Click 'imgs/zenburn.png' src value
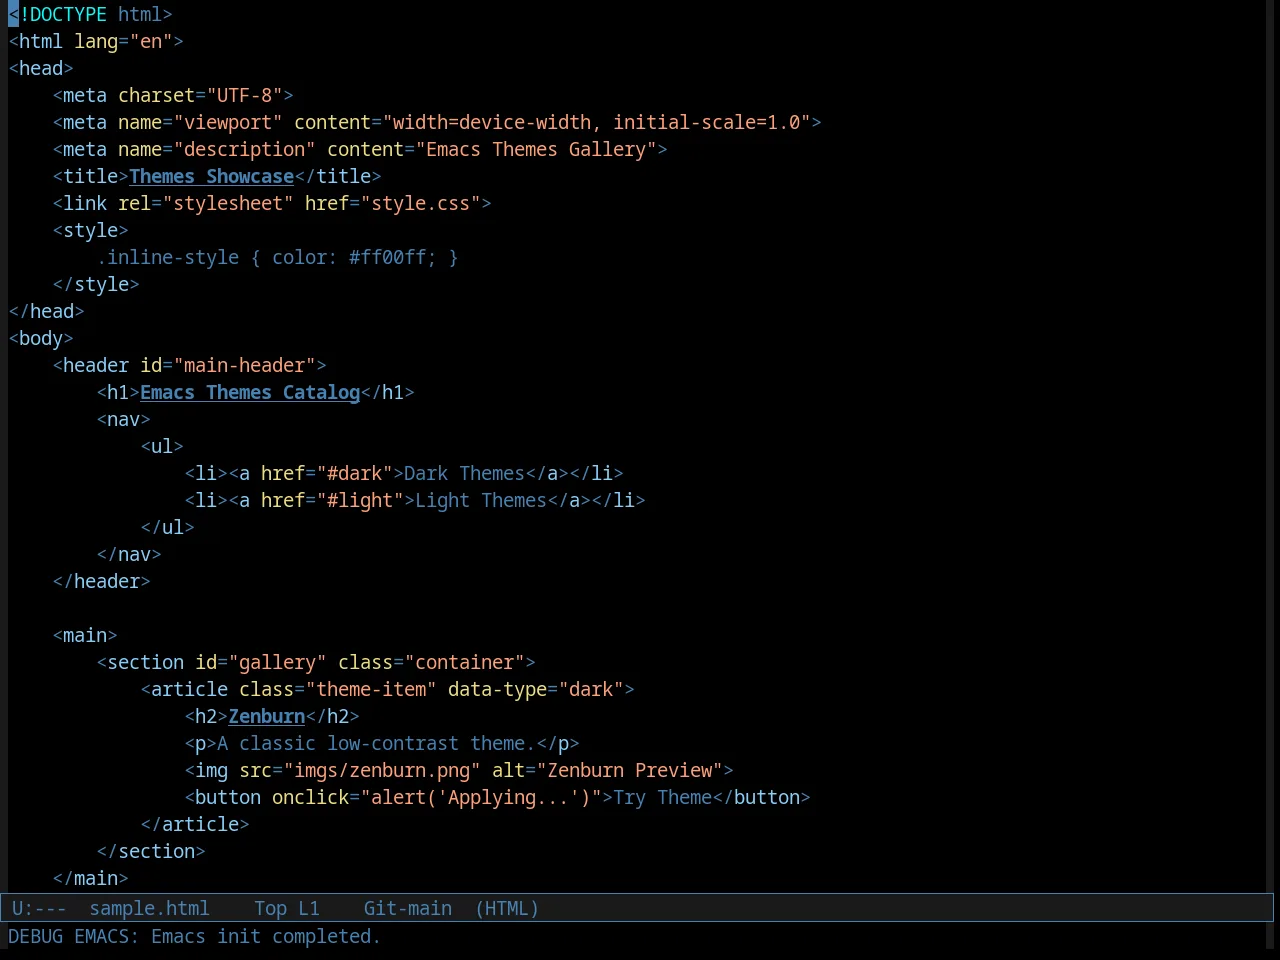The width and height of the screenshot is (1280, 960). tap(382, 770)
